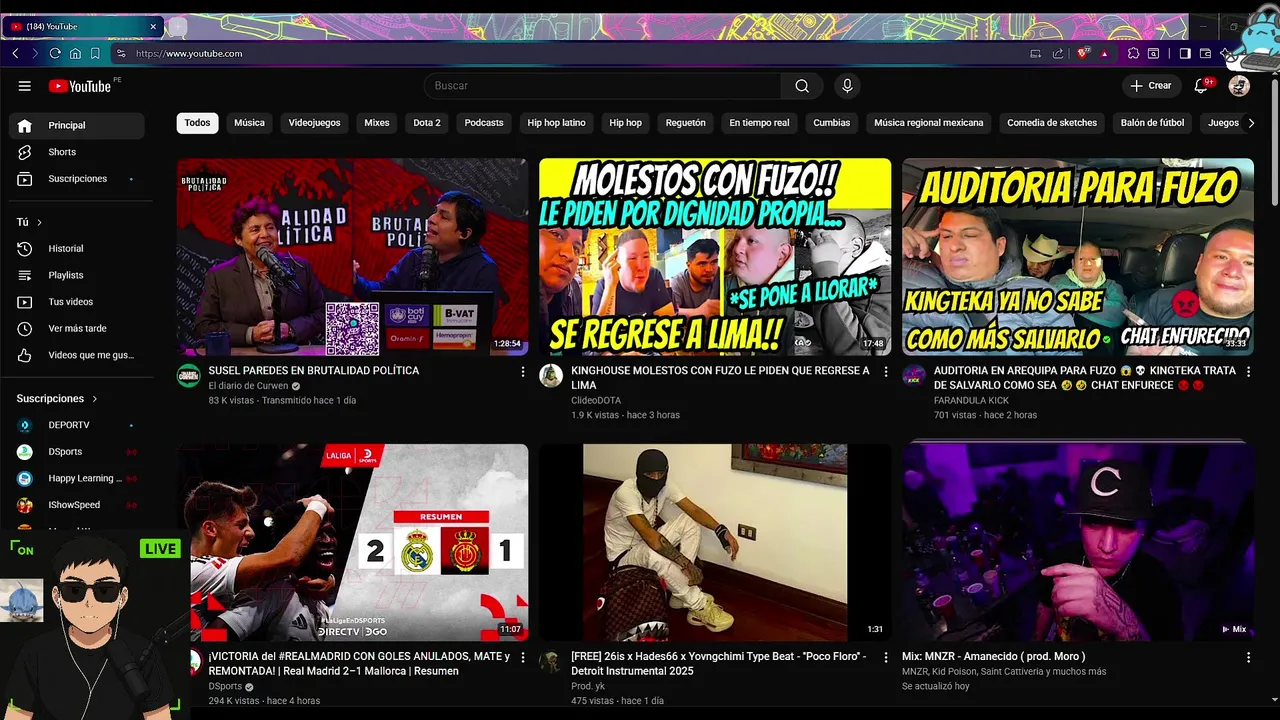Bookmark this page via the bookmark icon

pos(95,53)
